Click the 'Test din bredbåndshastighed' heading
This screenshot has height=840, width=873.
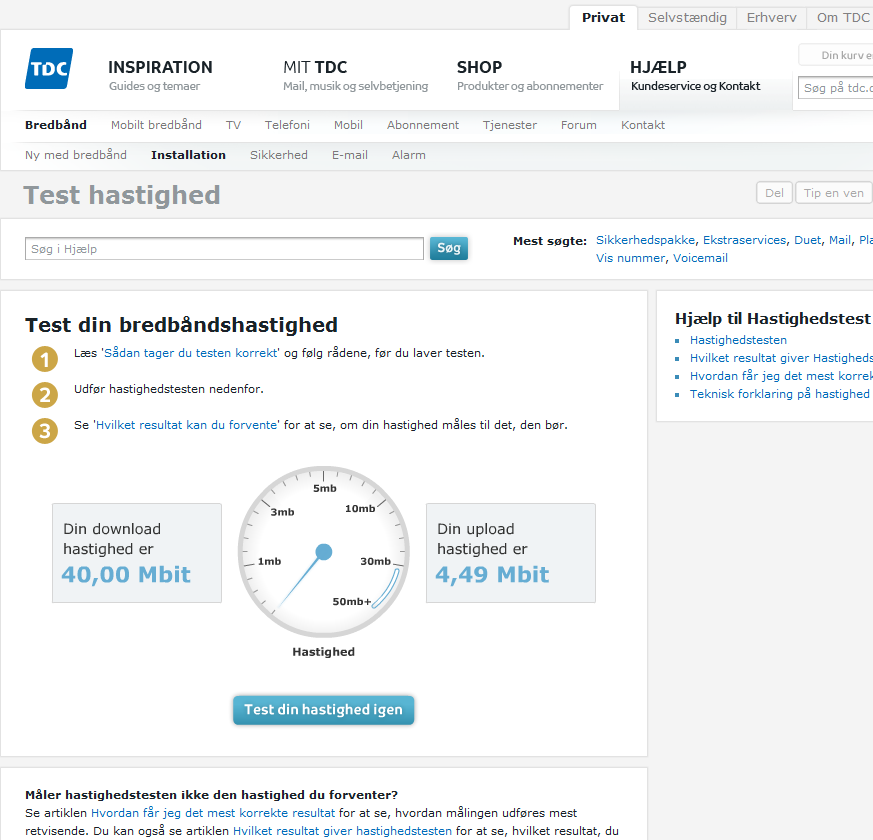tap(182, 325)
